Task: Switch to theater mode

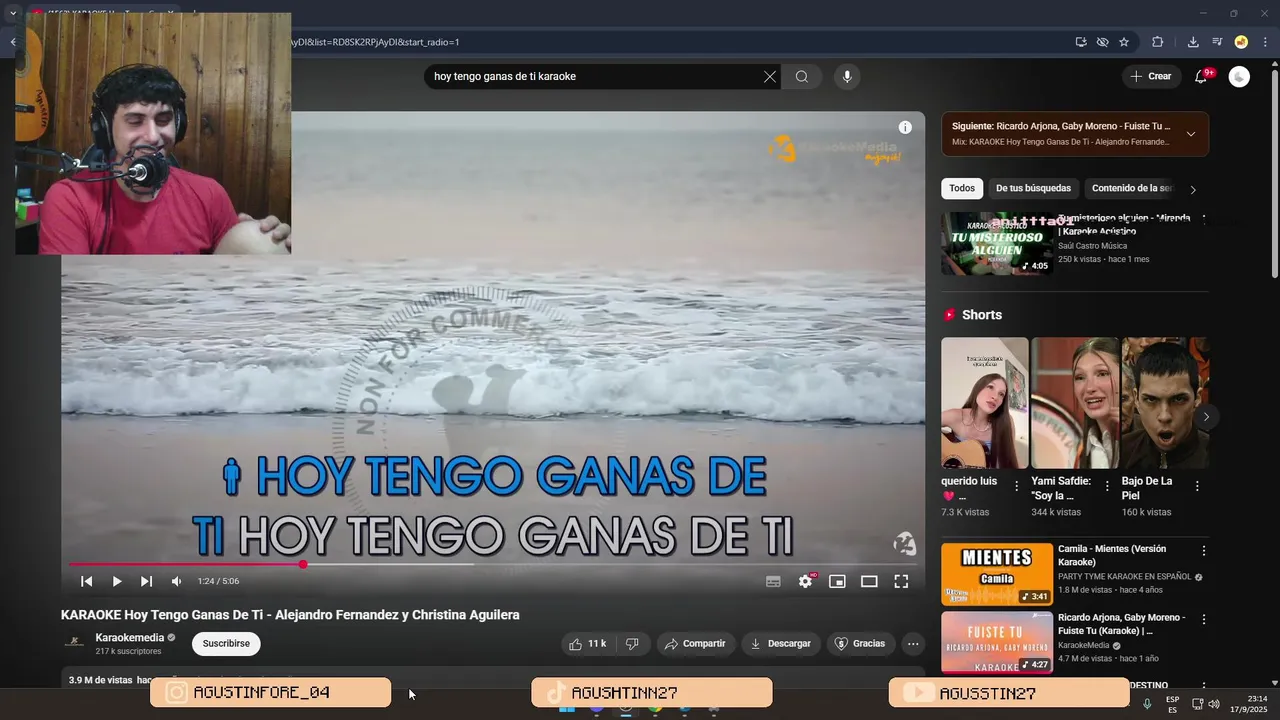Action: pyautogui.click(x=869, y=581)
